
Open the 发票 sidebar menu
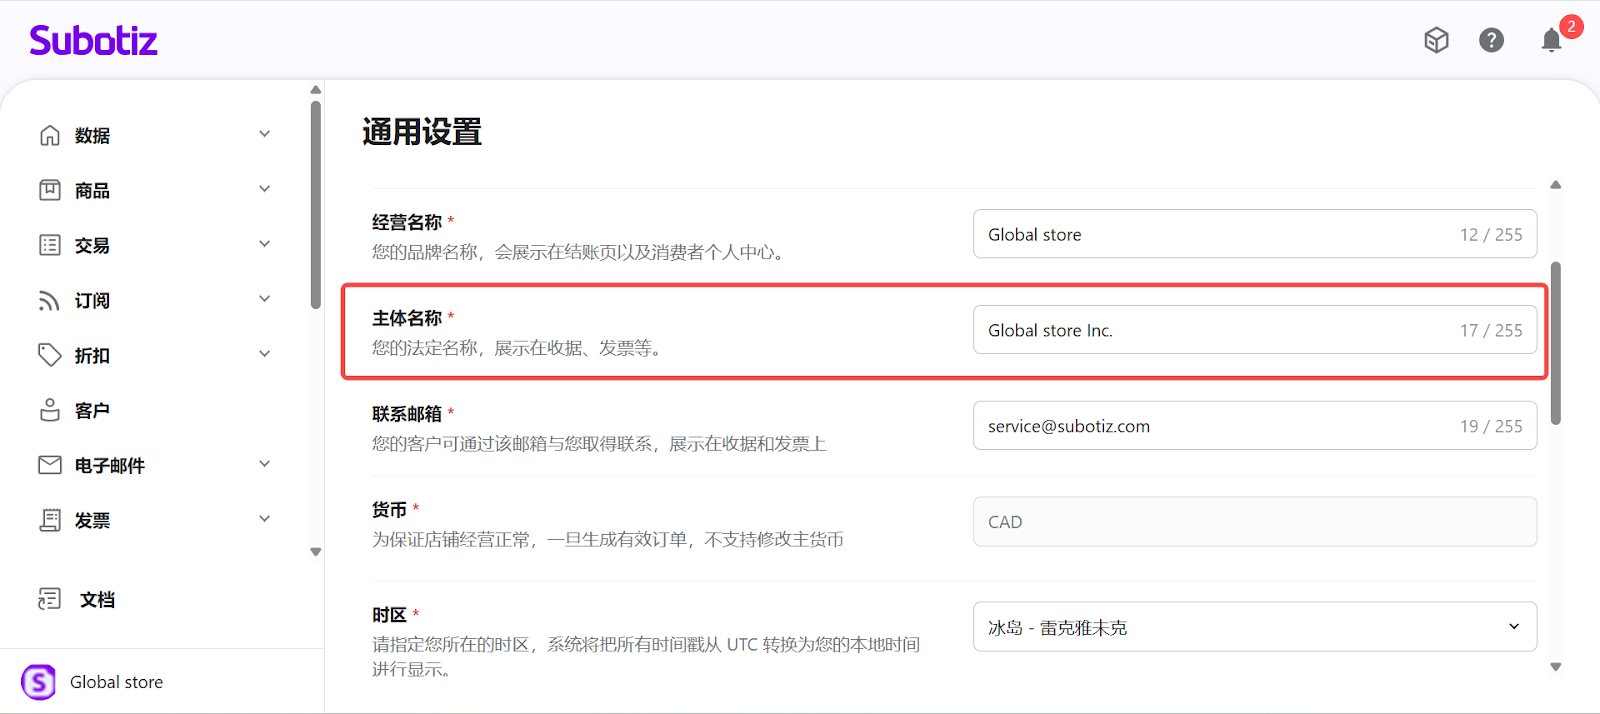(92, 521)
